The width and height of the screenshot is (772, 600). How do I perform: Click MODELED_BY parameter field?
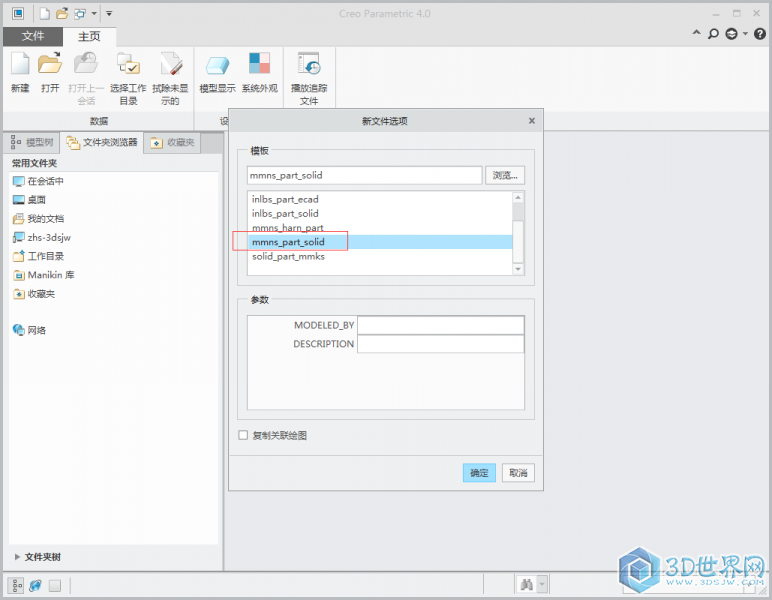click(x=441, y=325)
